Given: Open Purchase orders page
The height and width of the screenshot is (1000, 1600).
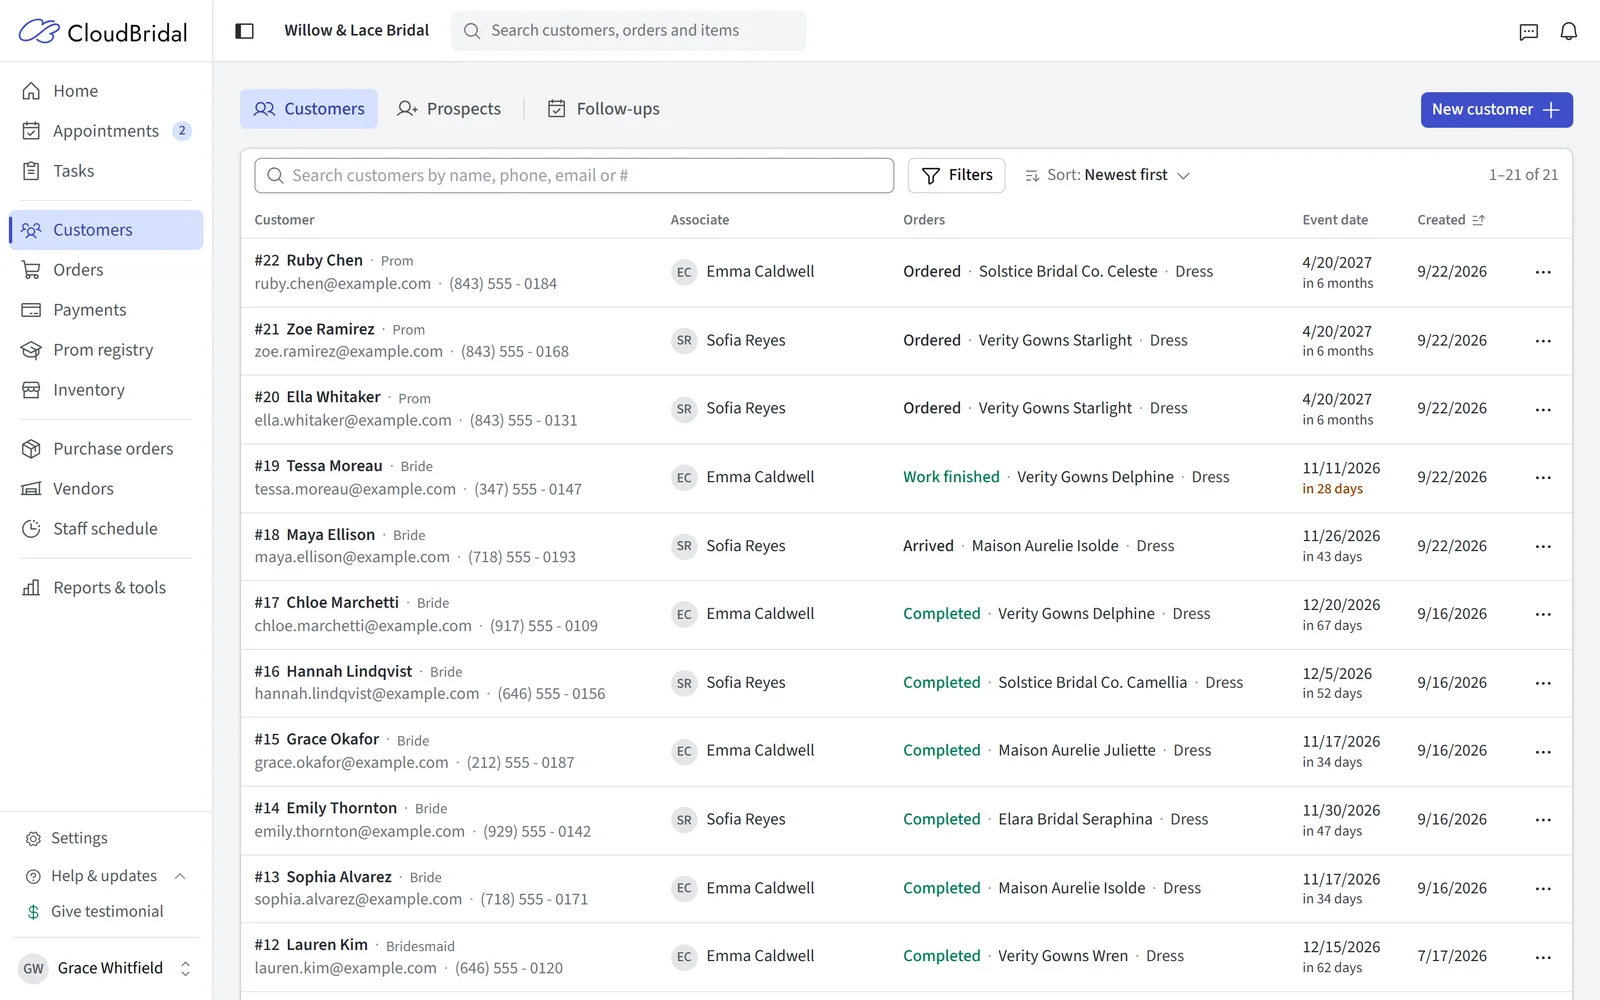Looking at the screenshot, I should point(106,449).
